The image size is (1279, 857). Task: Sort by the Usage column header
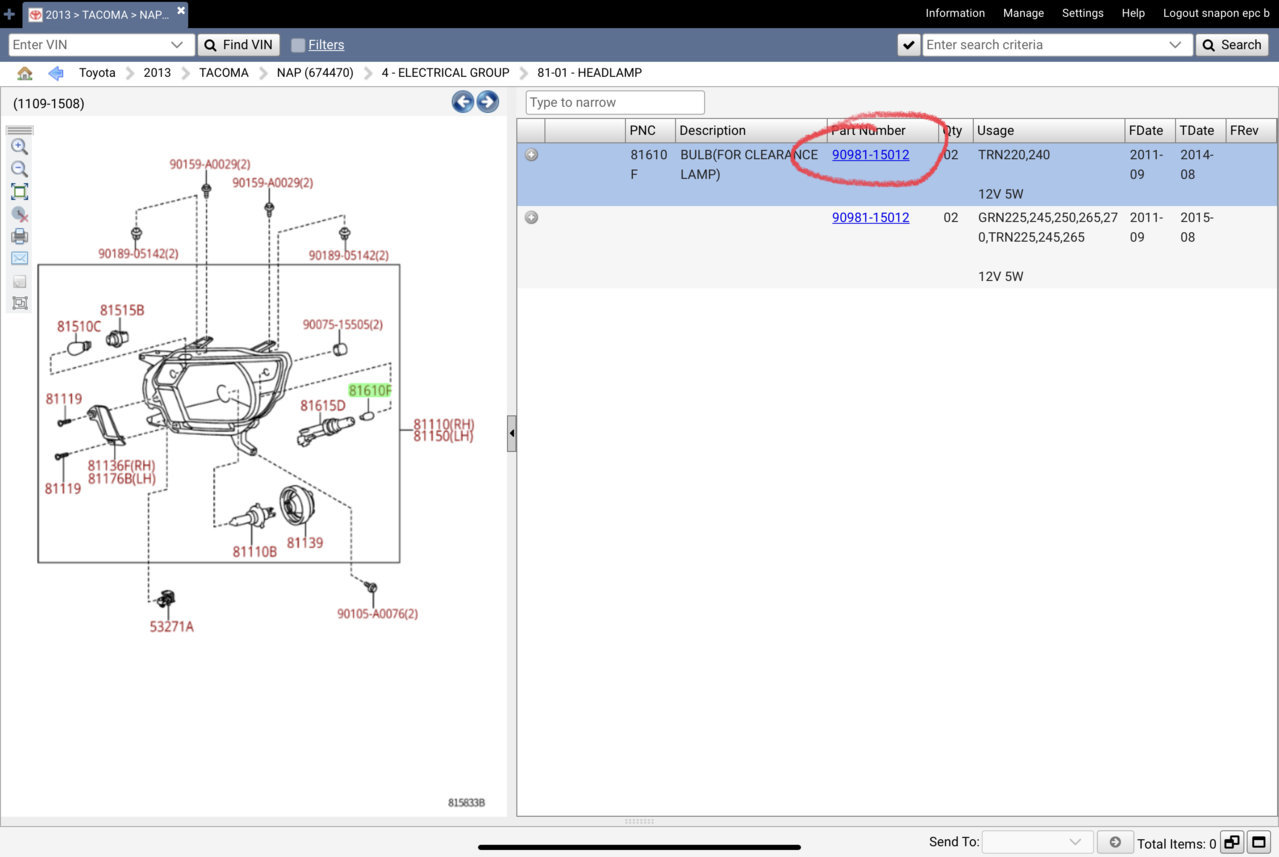(x=1049, y=131)
